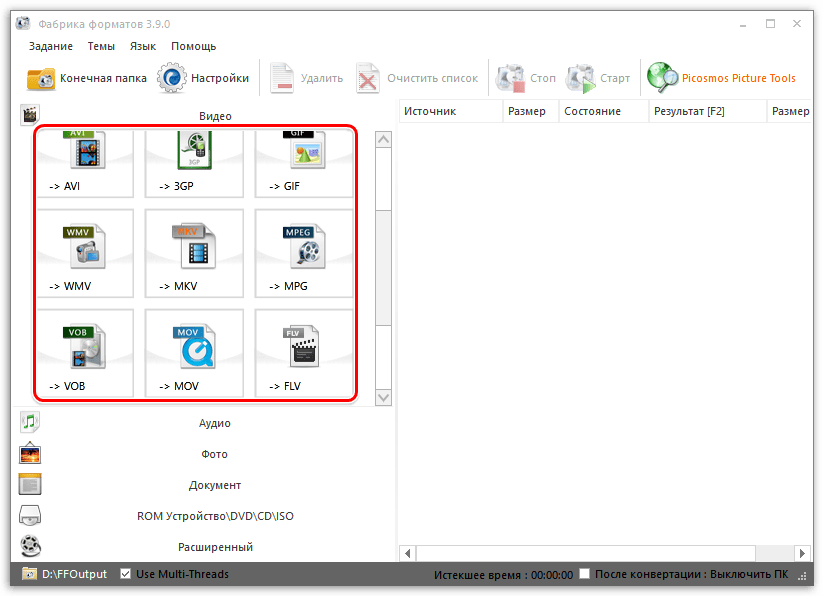Click the Удалить label
This screenshot has height=596, width=824.
322,79
